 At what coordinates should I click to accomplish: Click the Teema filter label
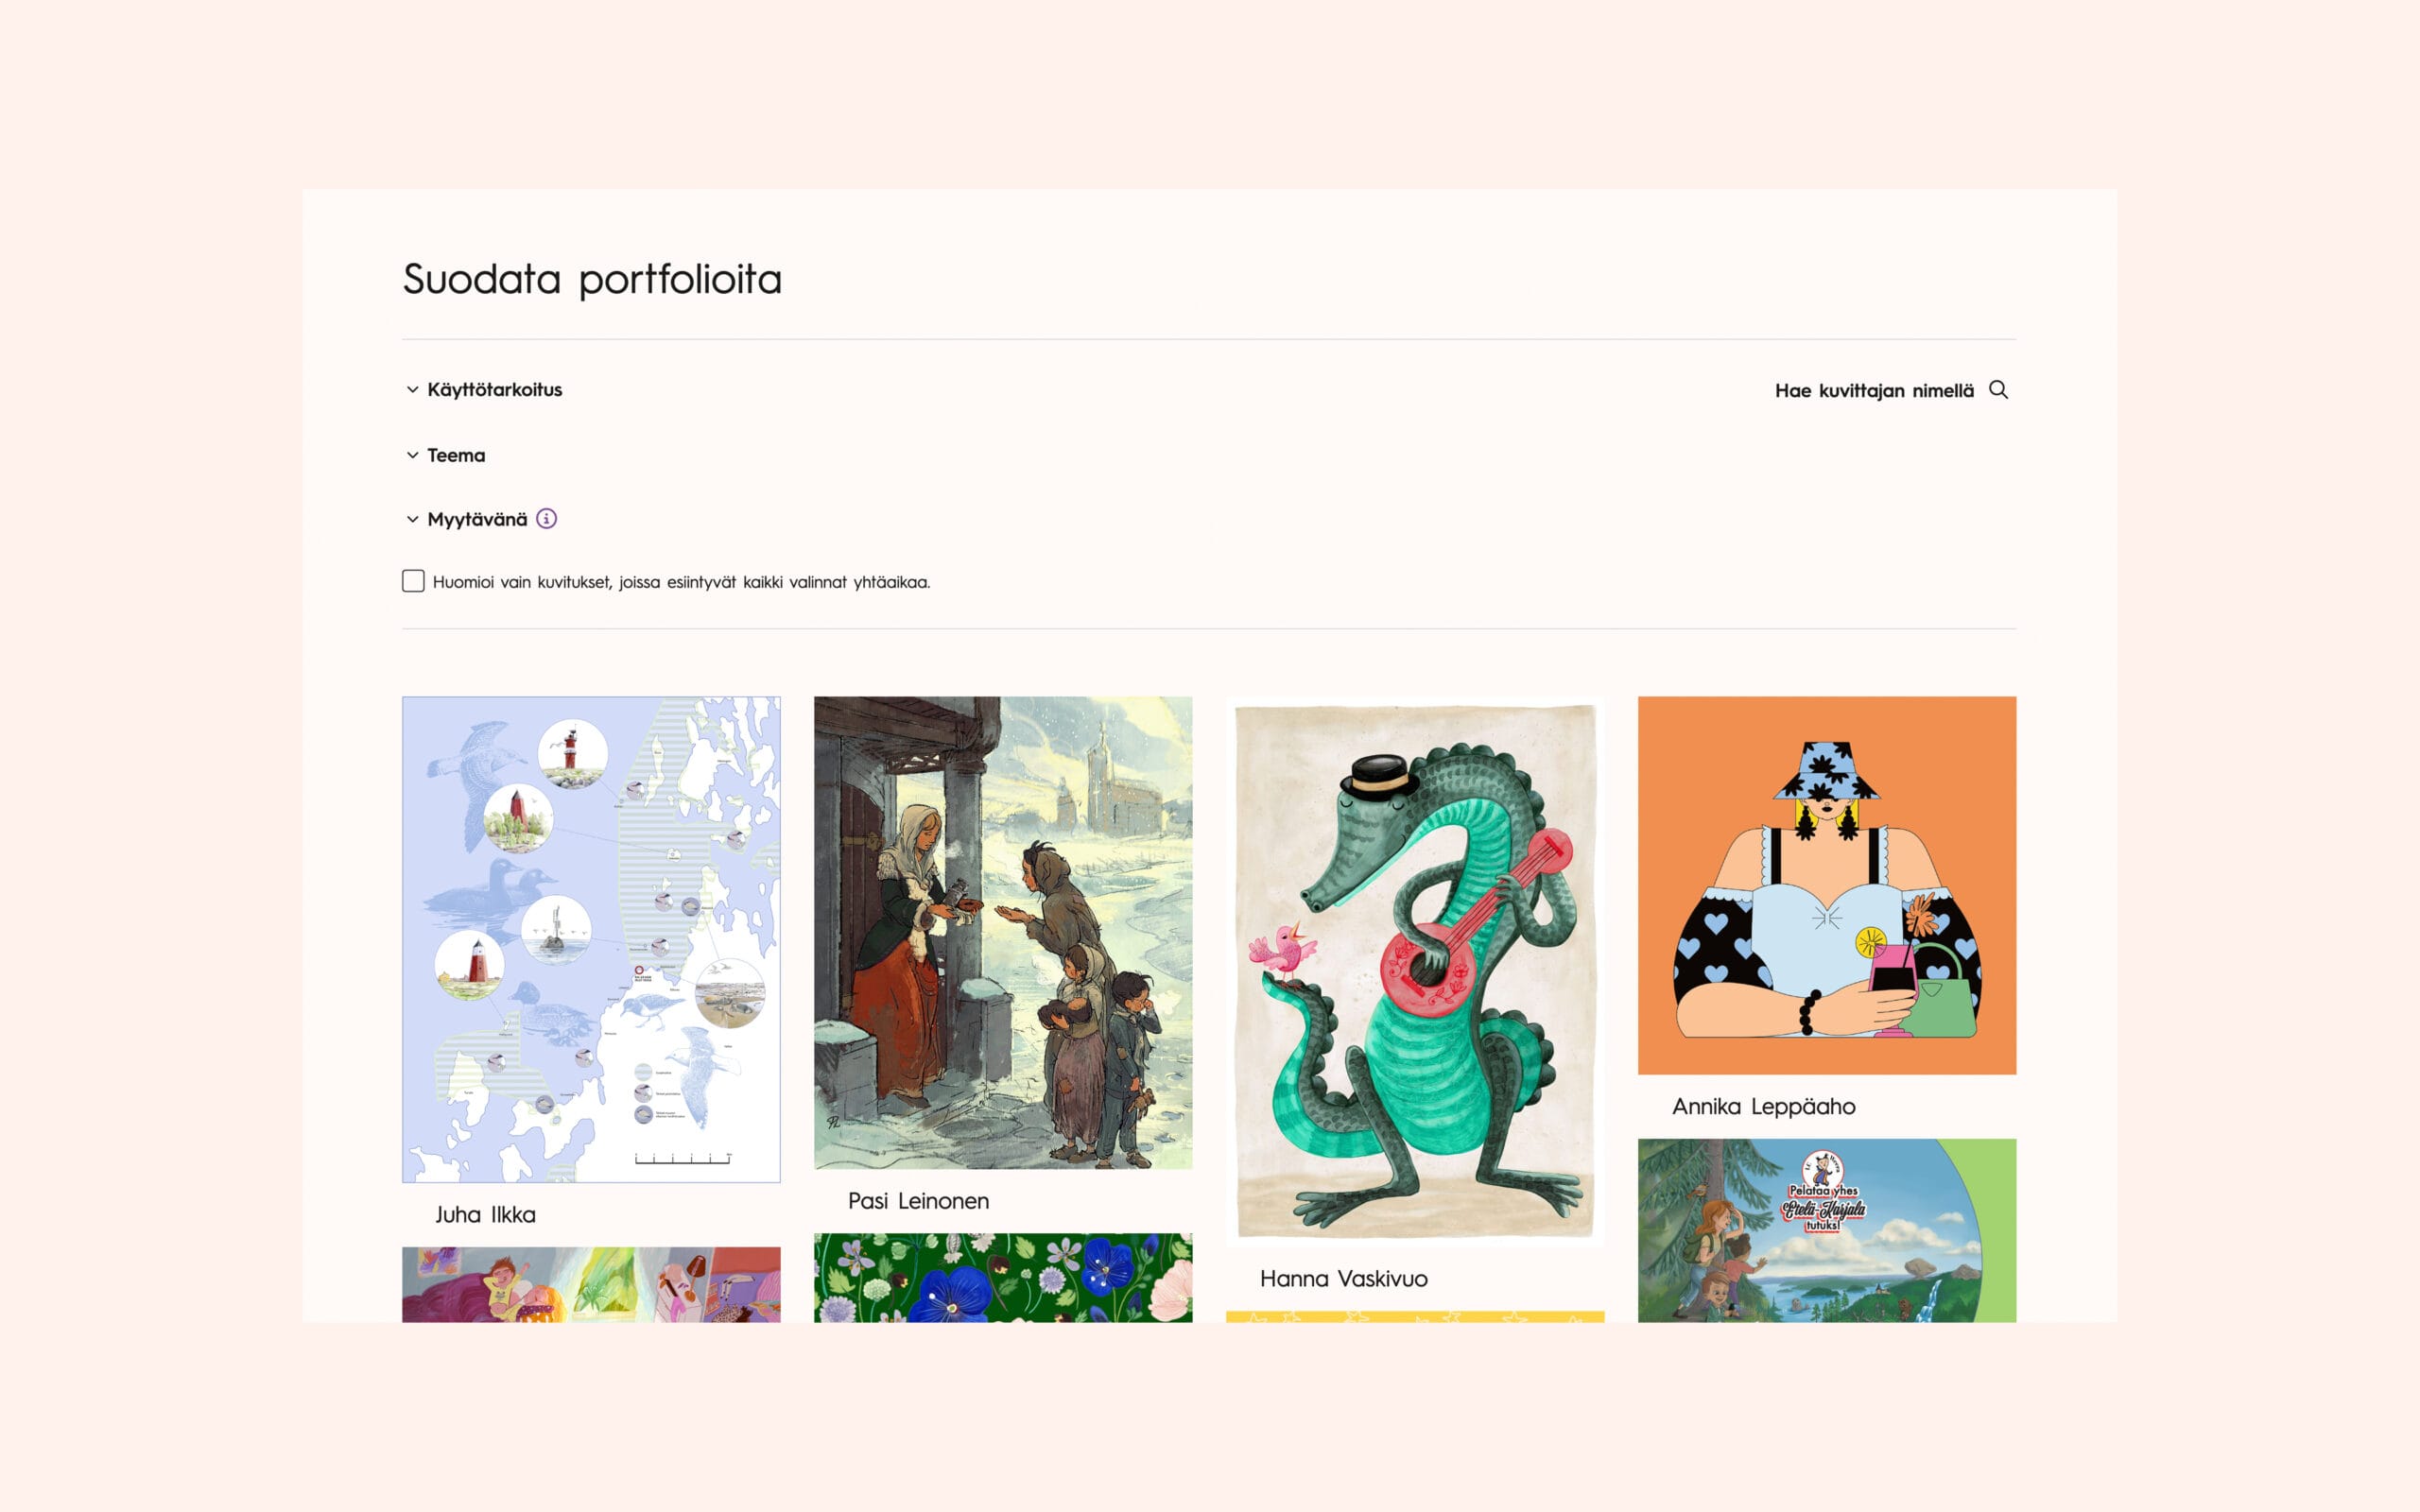456,455
